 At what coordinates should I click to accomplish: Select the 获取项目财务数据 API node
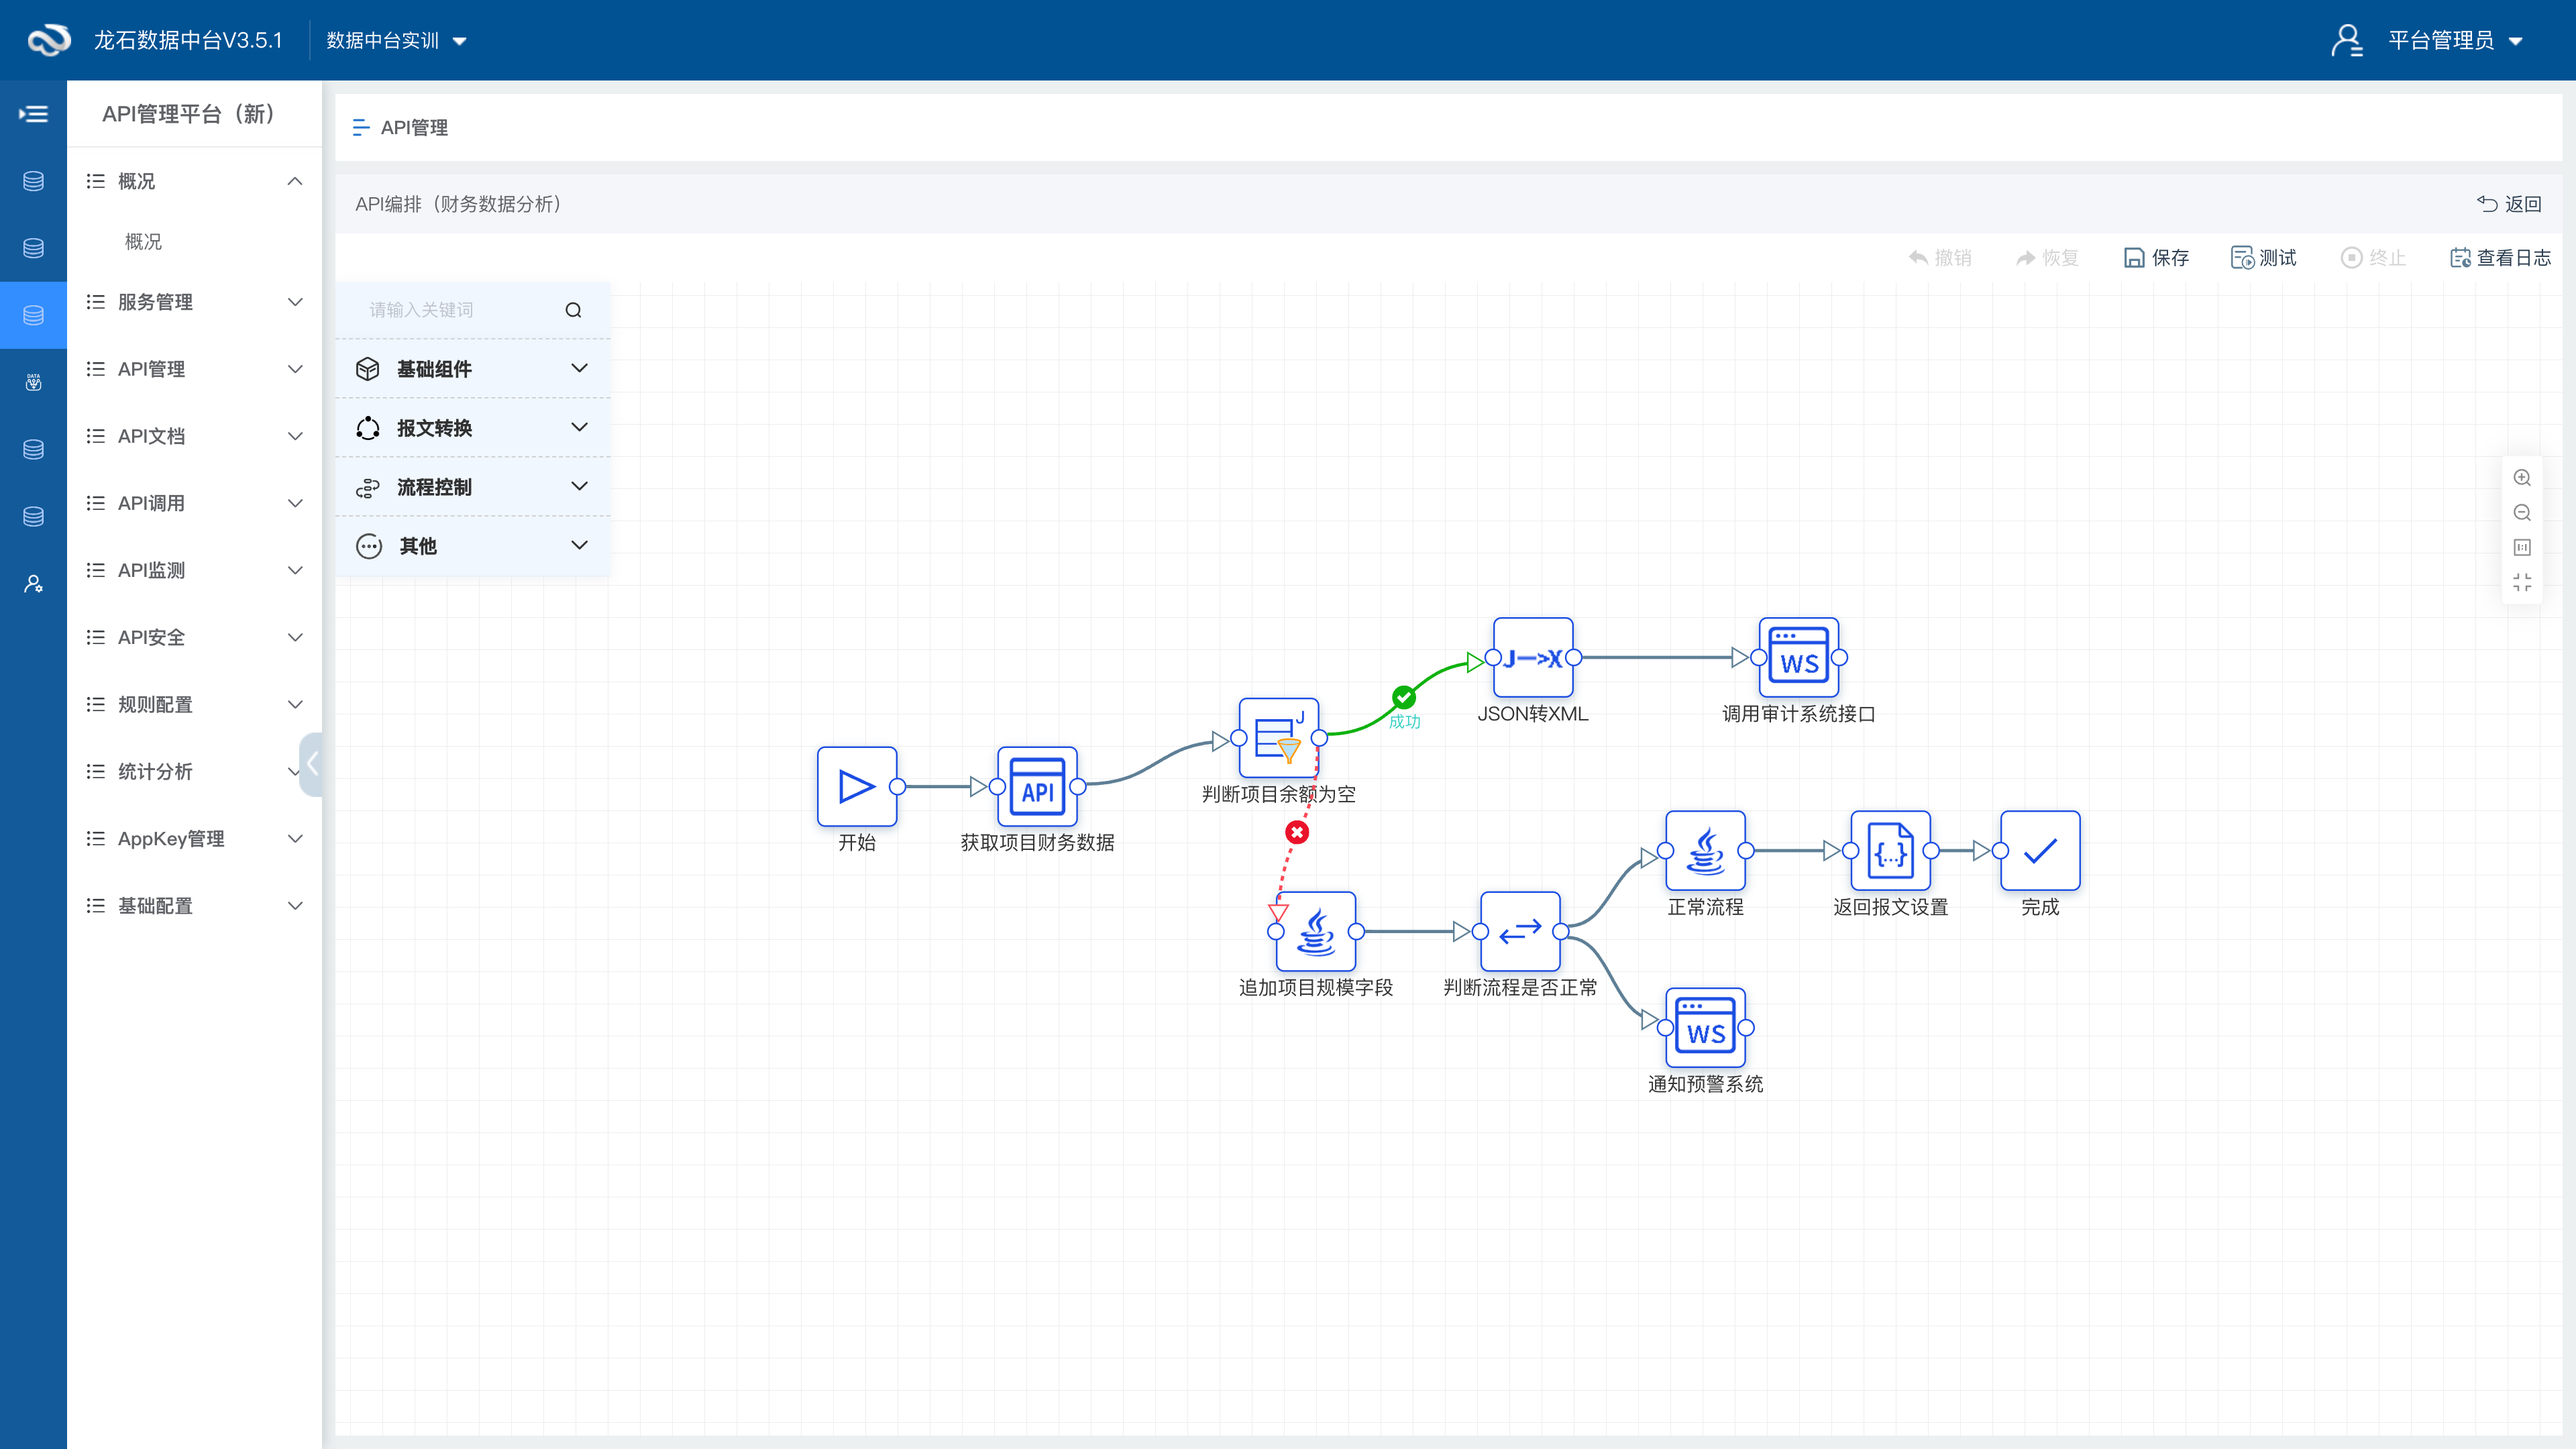(x=1037, y=786)
